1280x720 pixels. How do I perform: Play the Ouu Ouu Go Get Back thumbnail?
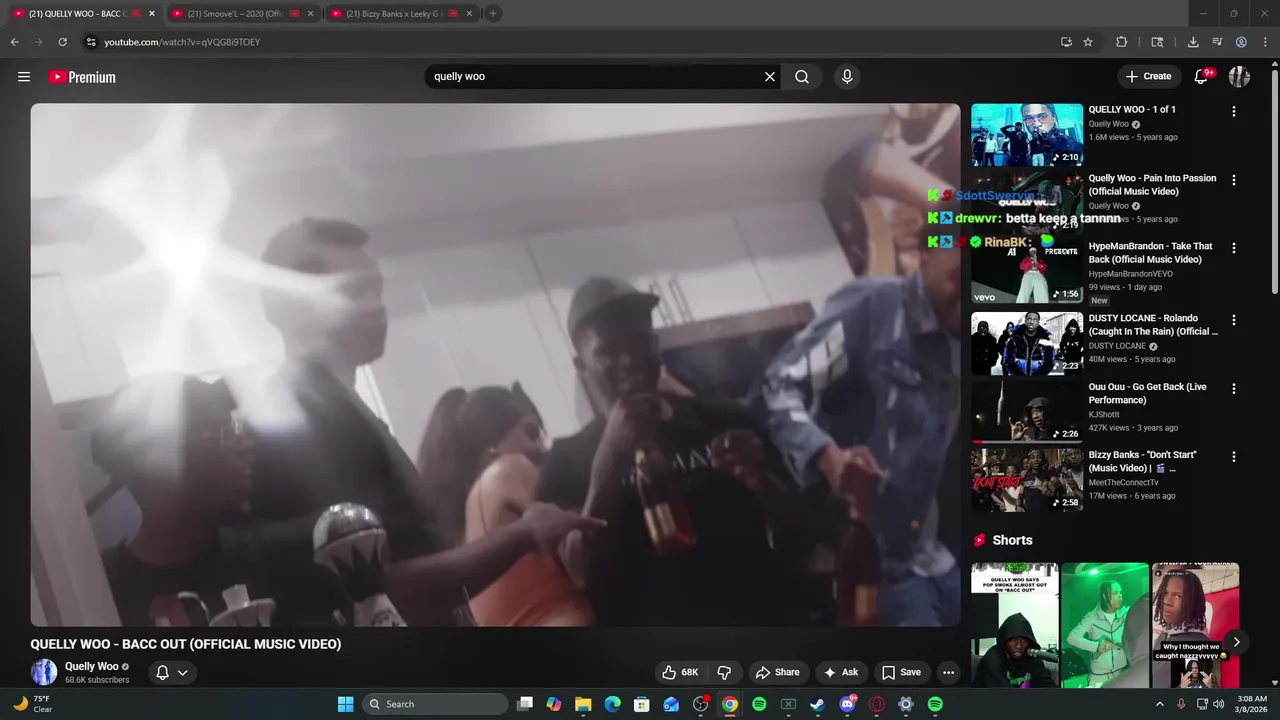[1027, 411]
